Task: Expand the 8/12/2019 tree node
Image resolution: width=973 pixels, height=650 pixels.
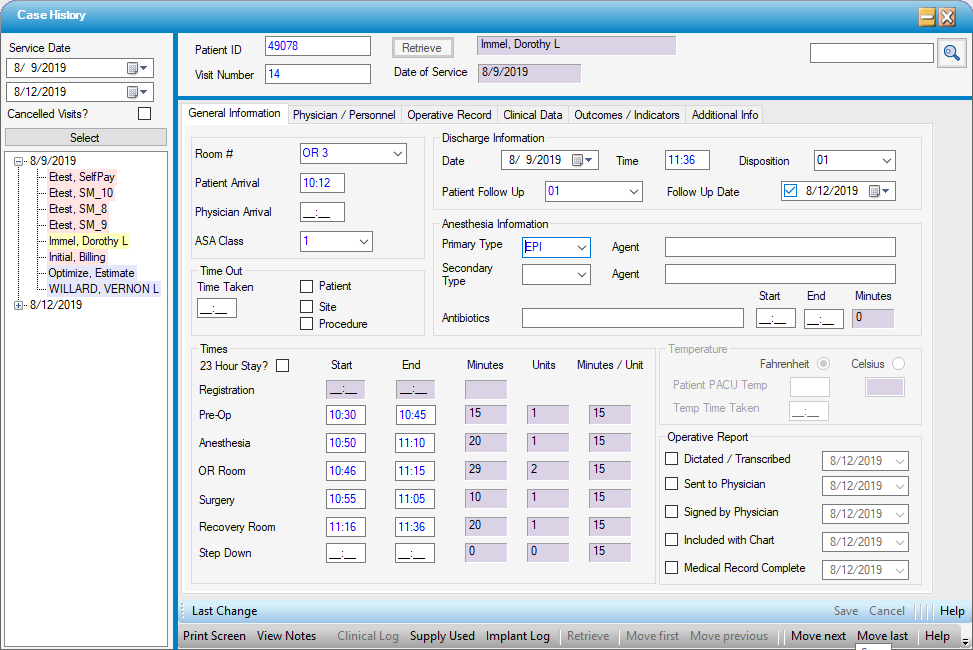Action: [19, 305]
